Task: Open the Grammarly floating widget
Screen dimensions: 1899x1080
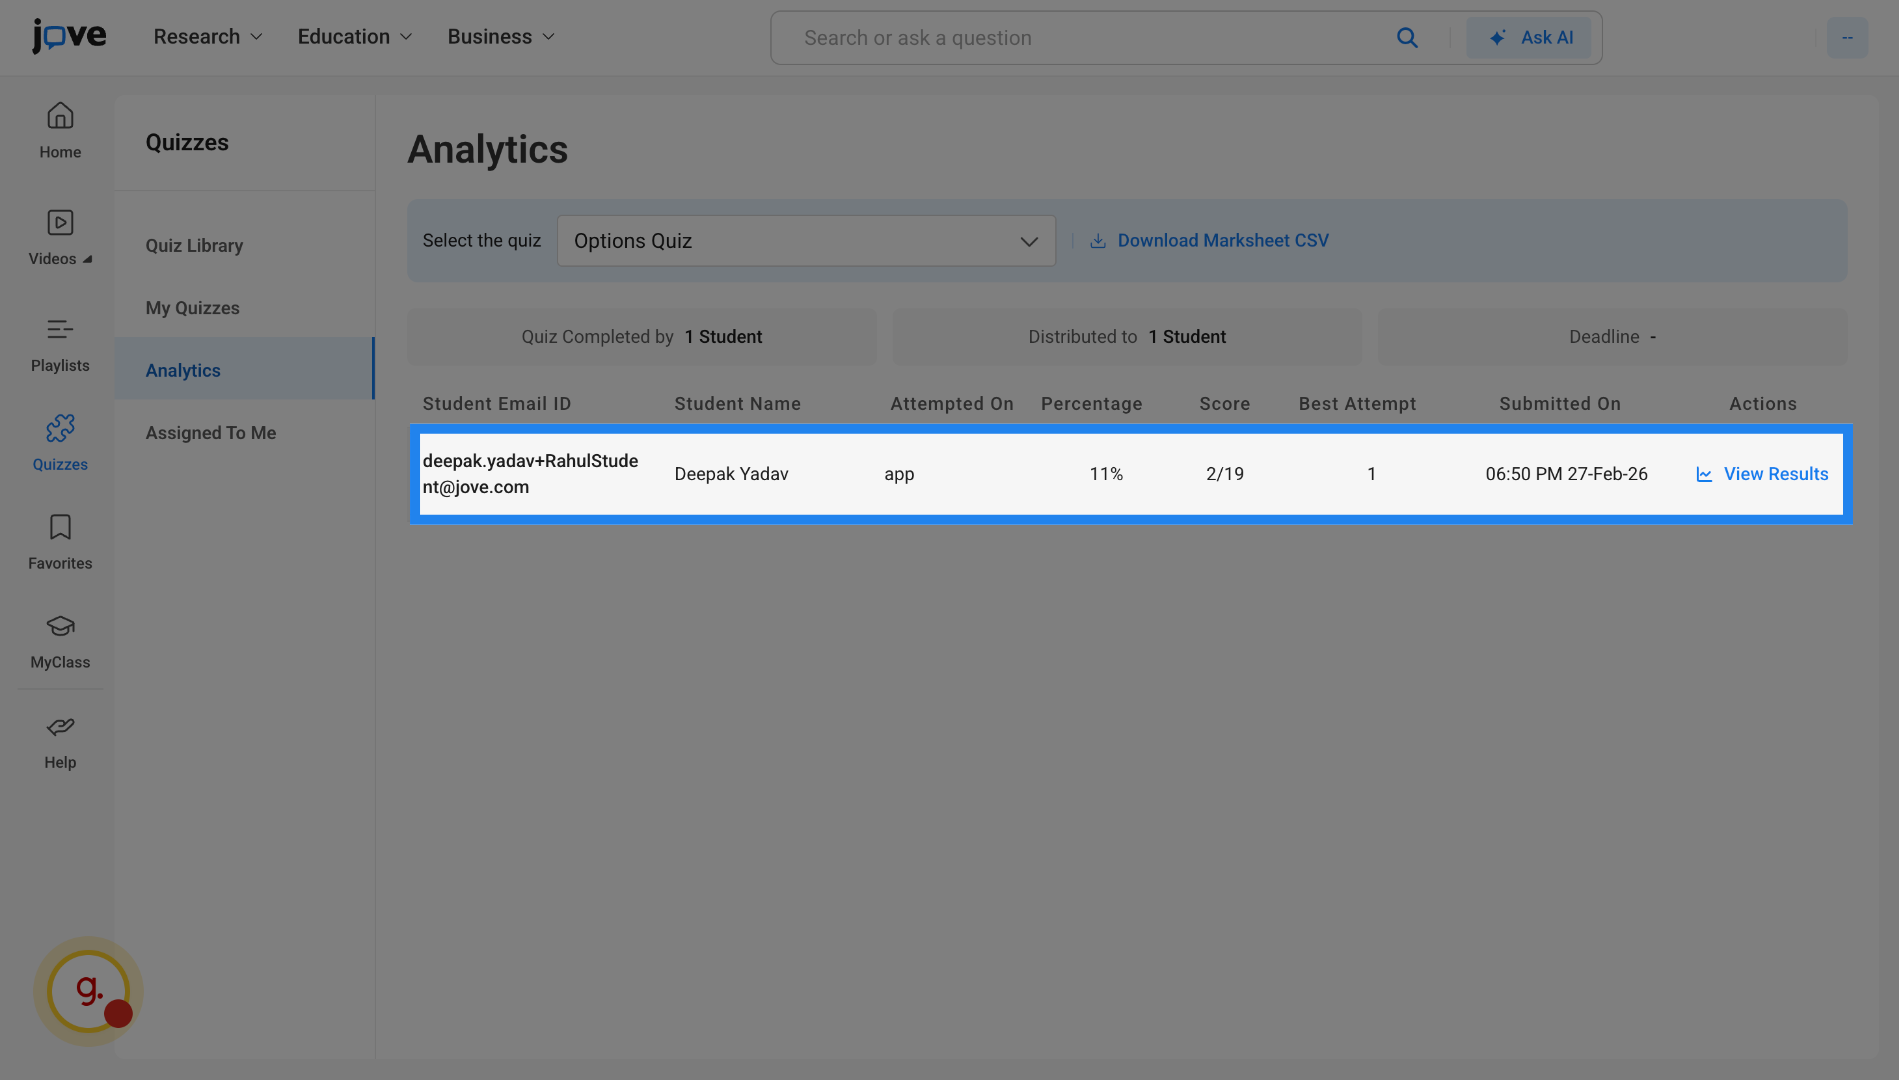Action: point(89,991)
